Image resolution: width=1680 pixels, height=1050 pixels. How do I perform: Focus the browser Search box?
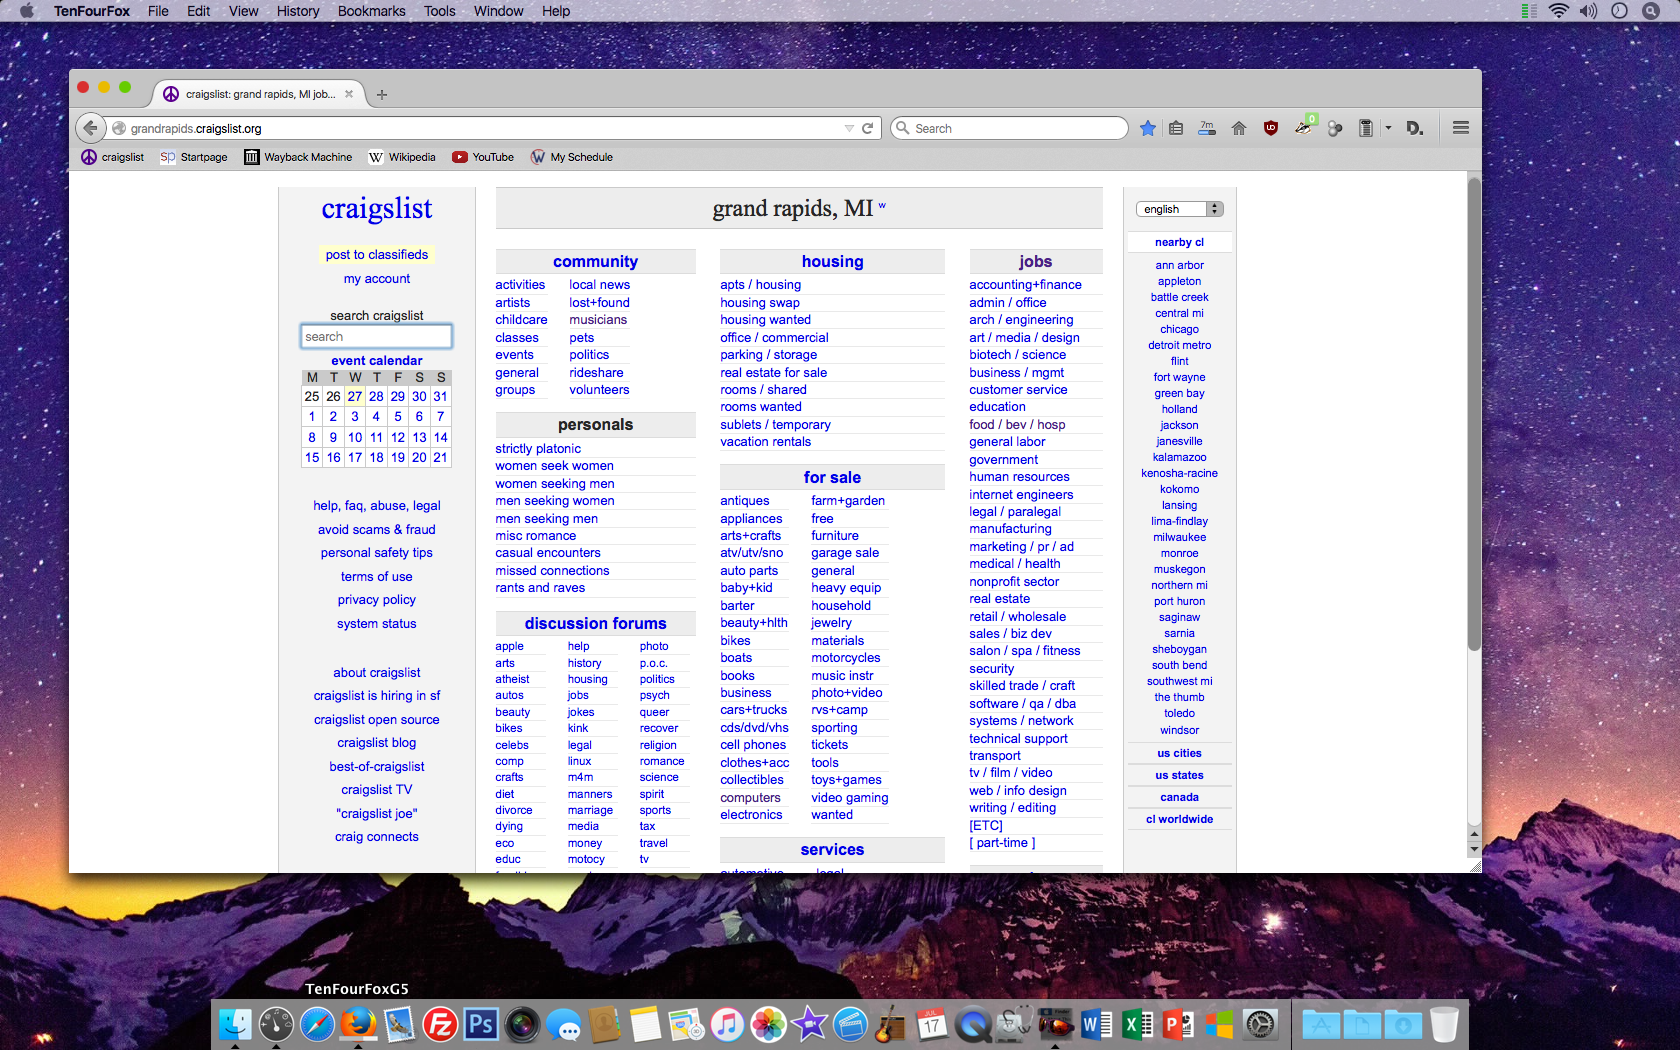(1010, 128)
